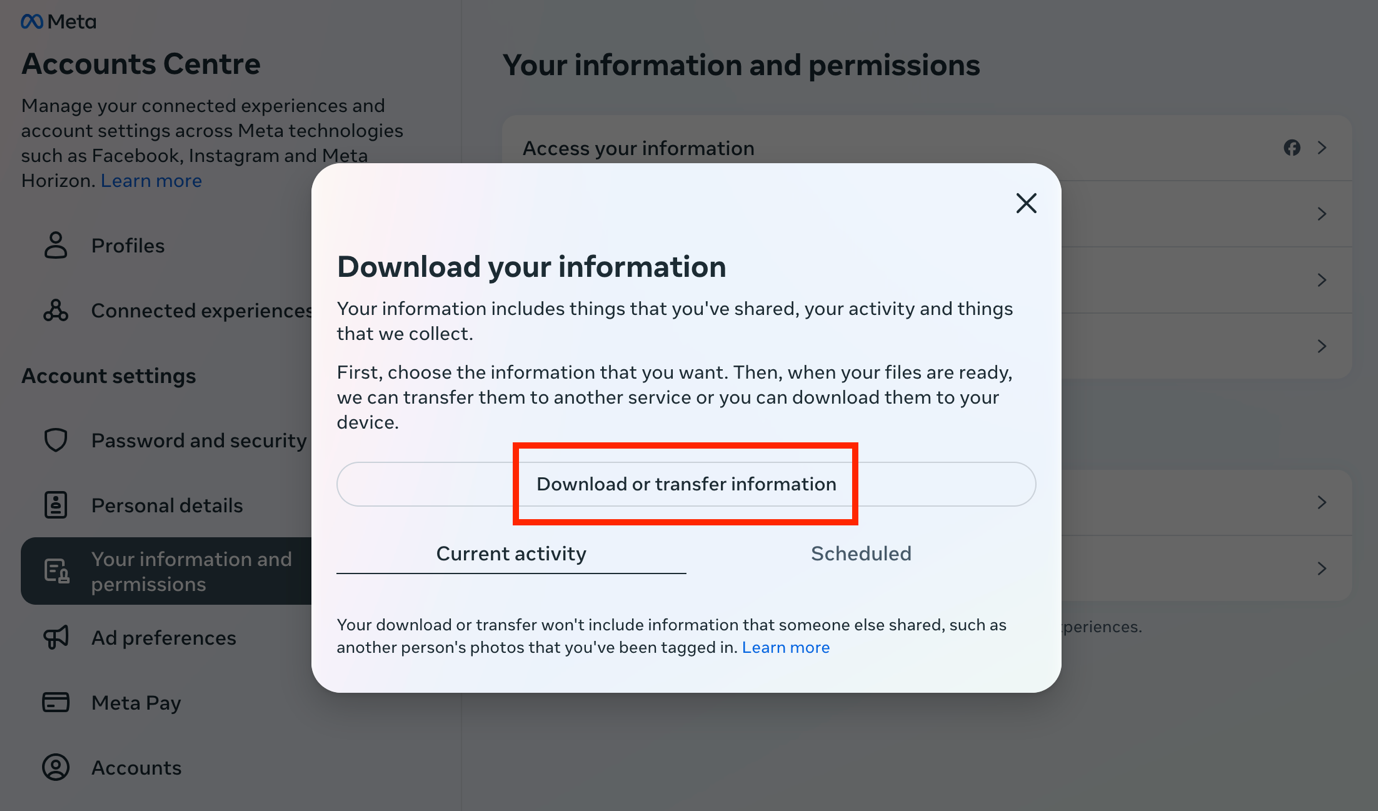The image size is (1378, 811).
Task: Expand the Access your information chevron
Action: (1322, 148)
